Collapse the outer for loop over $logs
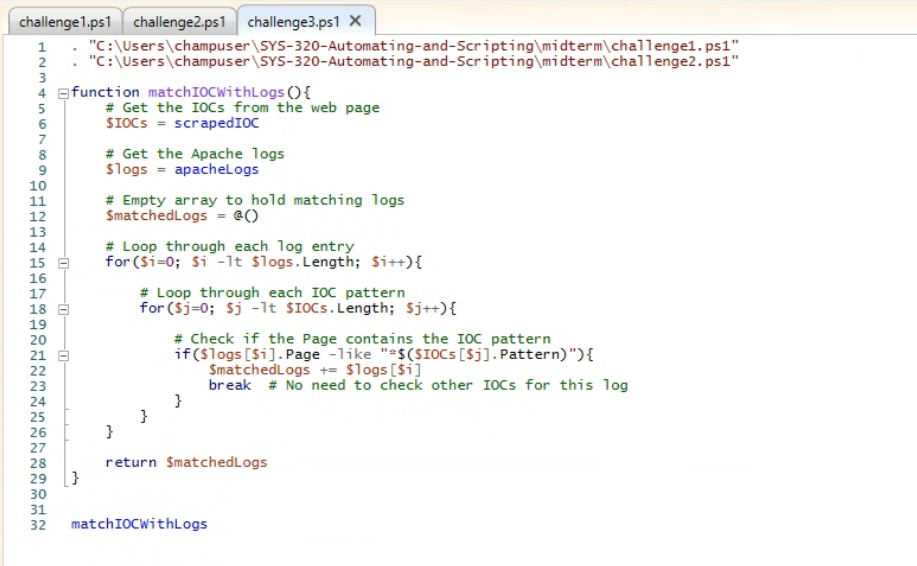The height and width of the screenshot is (566, 917). tap(64, 263)
